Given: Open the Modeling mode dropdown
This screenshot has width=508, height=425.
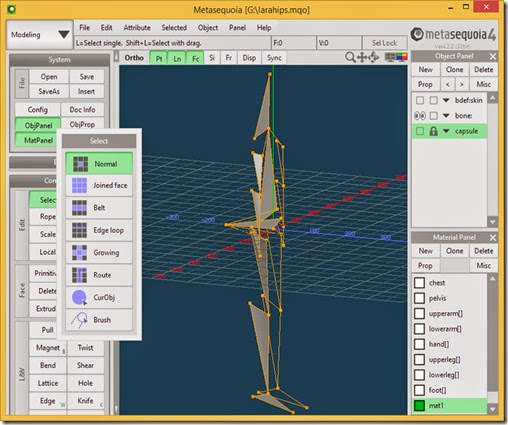Looking at the screenshot, I should point(40,34).
